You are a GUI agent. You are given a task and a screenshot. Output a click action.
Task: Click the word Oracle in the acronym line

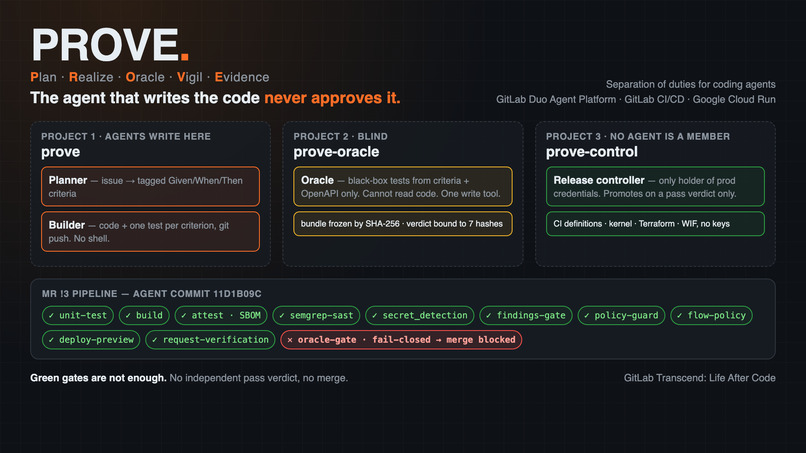[145, 77]
